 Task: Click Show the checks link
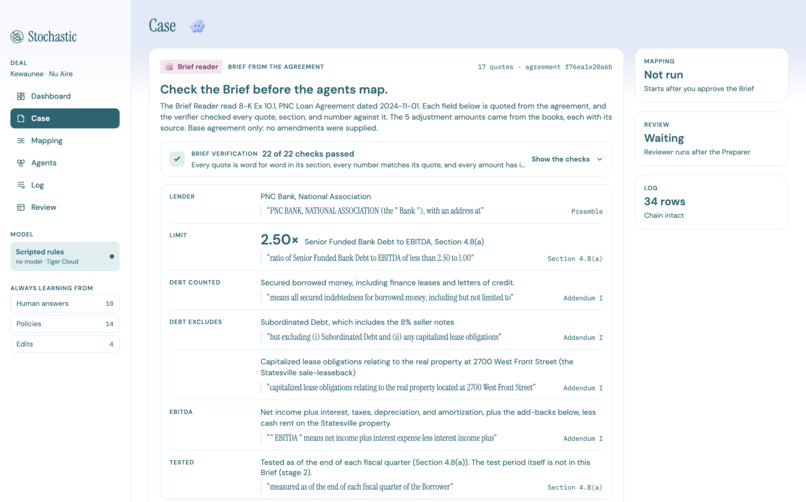560,159
